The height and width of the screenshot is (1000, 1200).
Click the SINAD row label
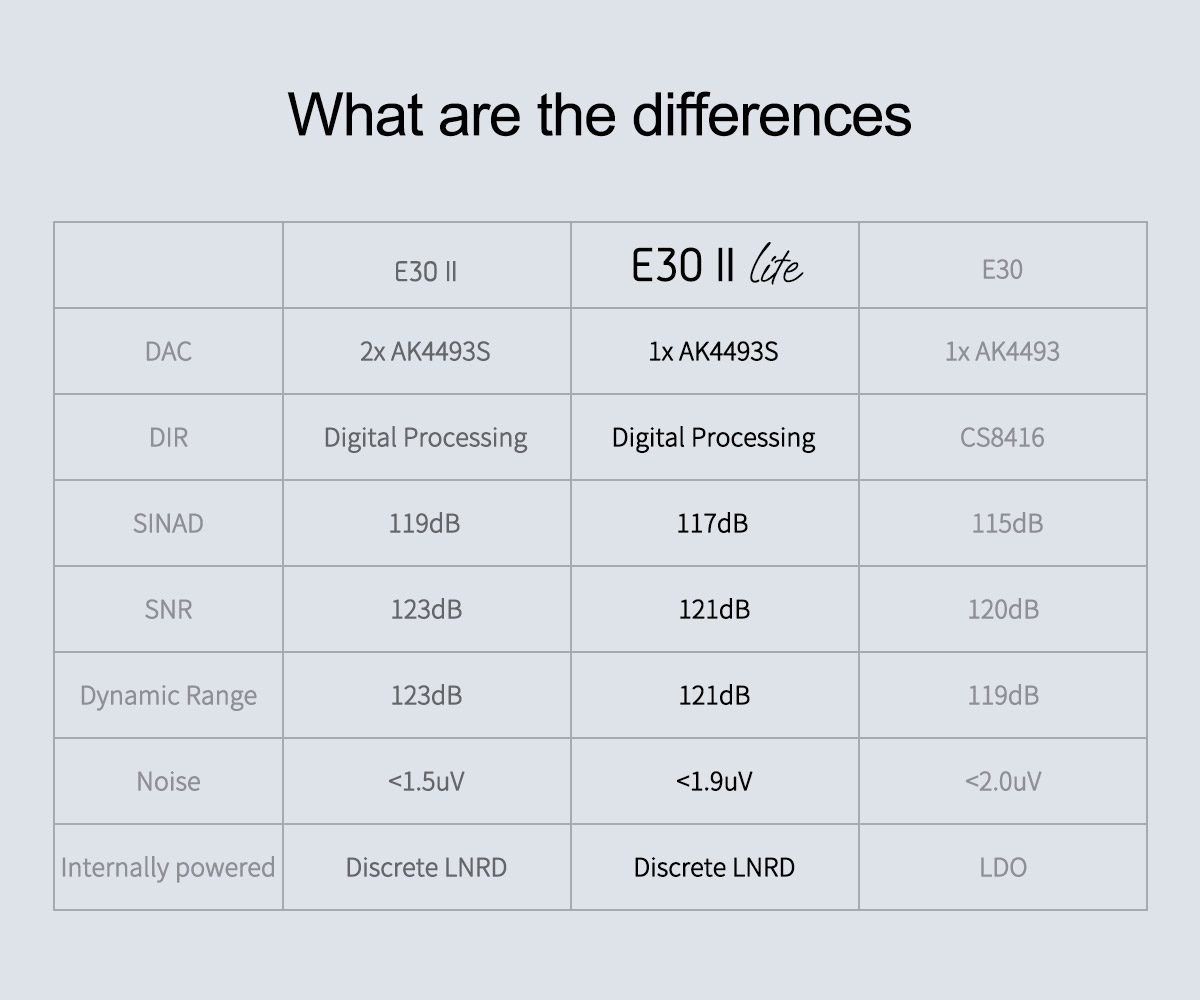168,524
